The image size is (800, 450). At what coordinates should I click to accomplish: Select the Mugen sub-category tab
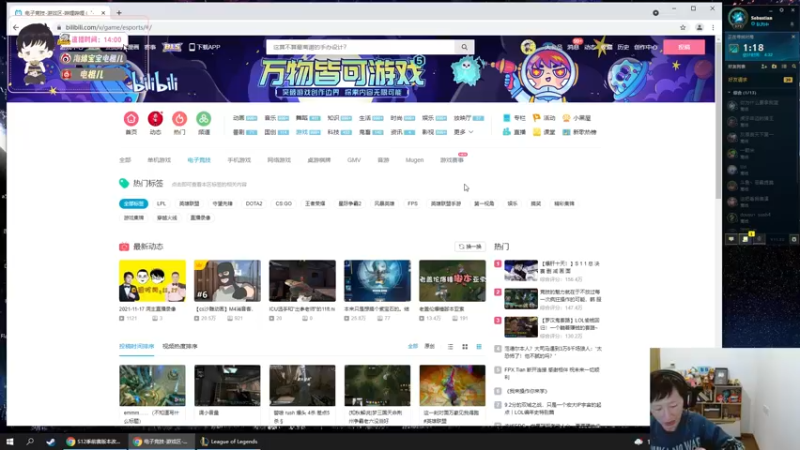click(414, 160)
